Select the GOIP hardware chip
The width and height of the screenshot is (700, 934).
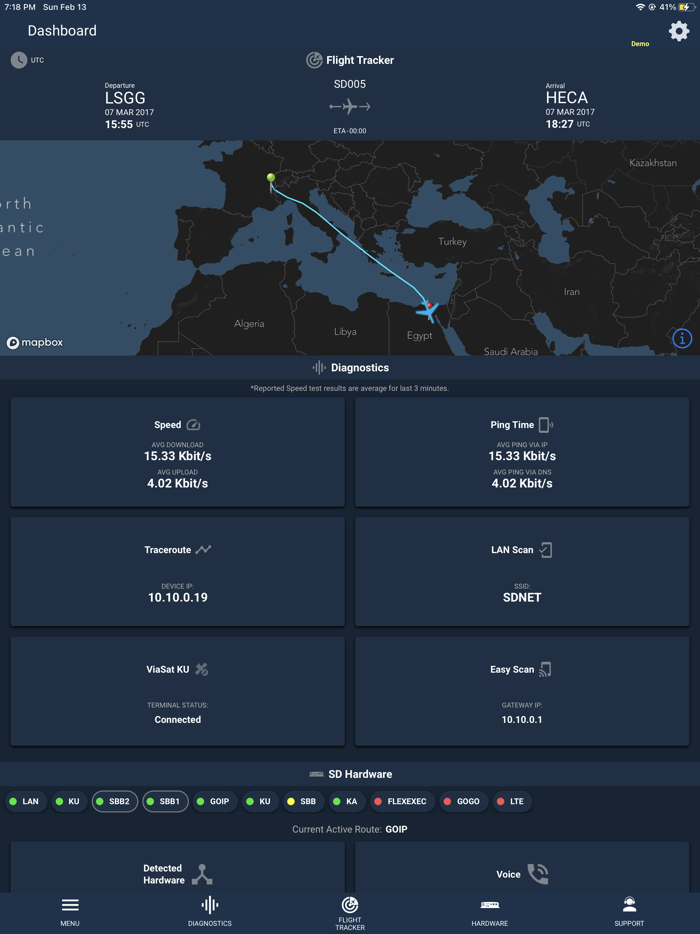pyautogui.click(x=215, y=801)
